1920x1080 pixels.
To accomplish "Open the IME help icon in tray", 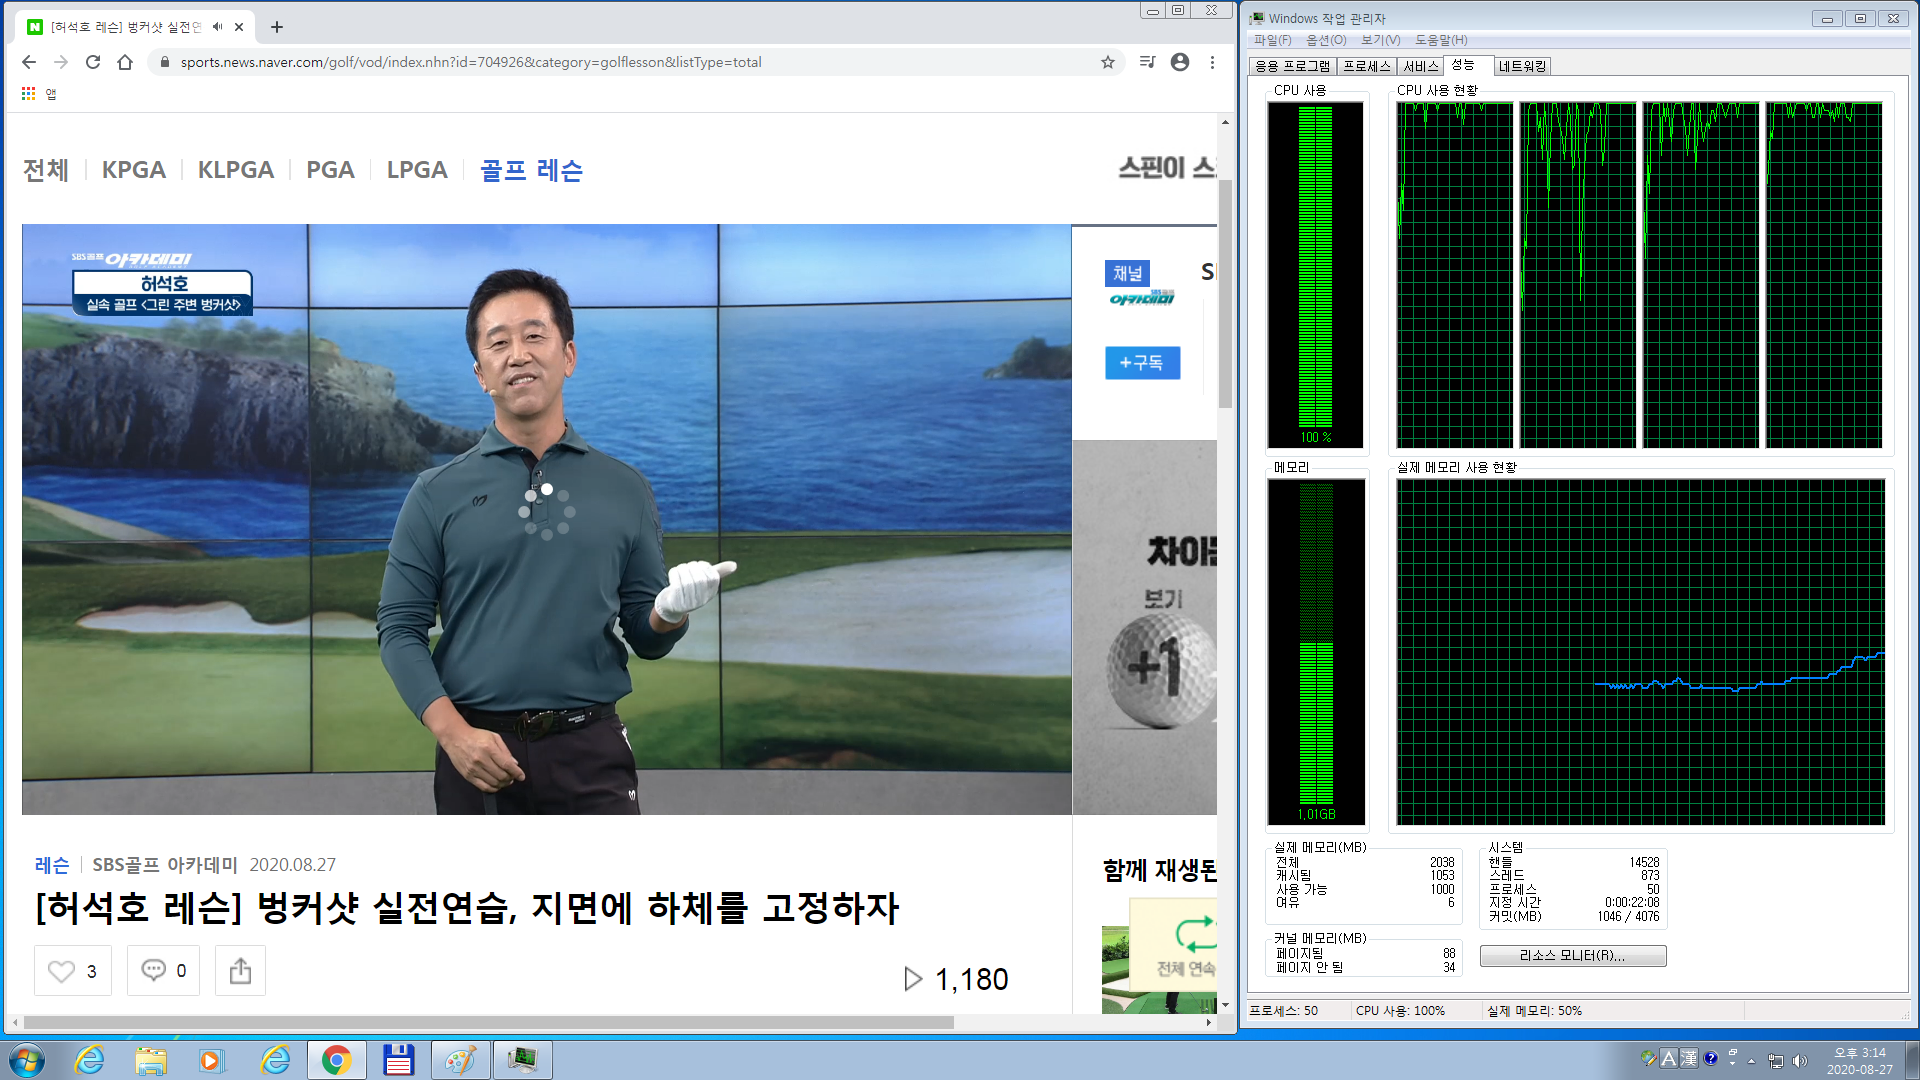I will click(1711, 1058).
